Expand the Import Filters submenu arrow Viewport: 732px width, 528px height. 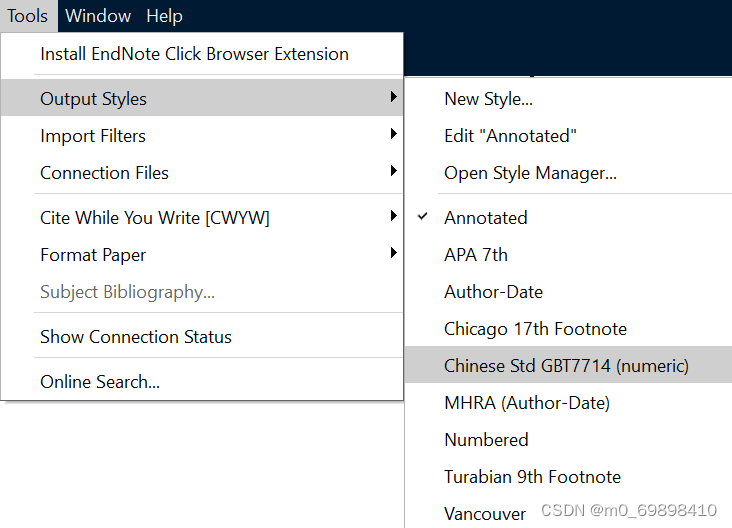(394, 134)
